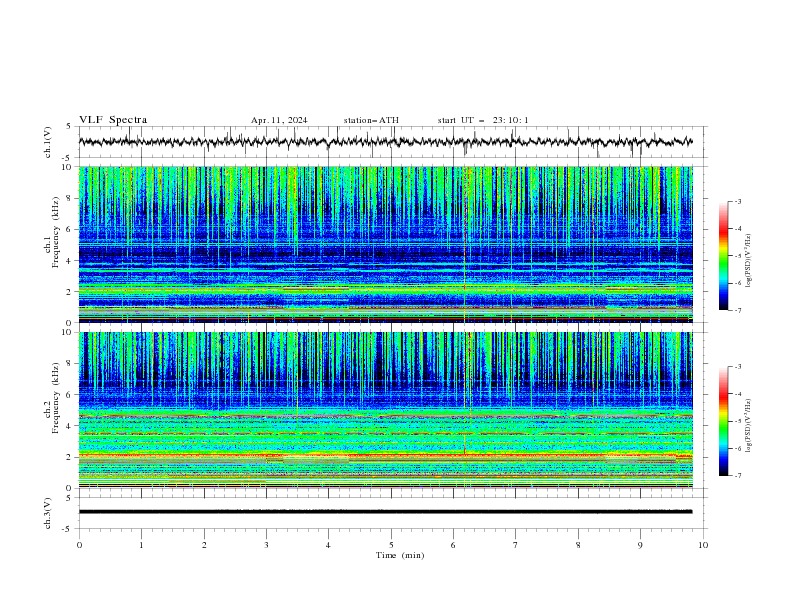This screenshot has height=612, width=792.
Task: Click the time axis tick label '9'
Action: click(640, 545)
